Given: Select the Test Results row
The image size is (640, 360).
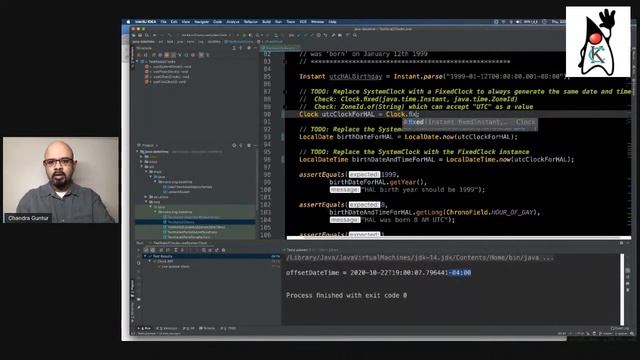Looking at the screenshot, I should click(211, 256).
